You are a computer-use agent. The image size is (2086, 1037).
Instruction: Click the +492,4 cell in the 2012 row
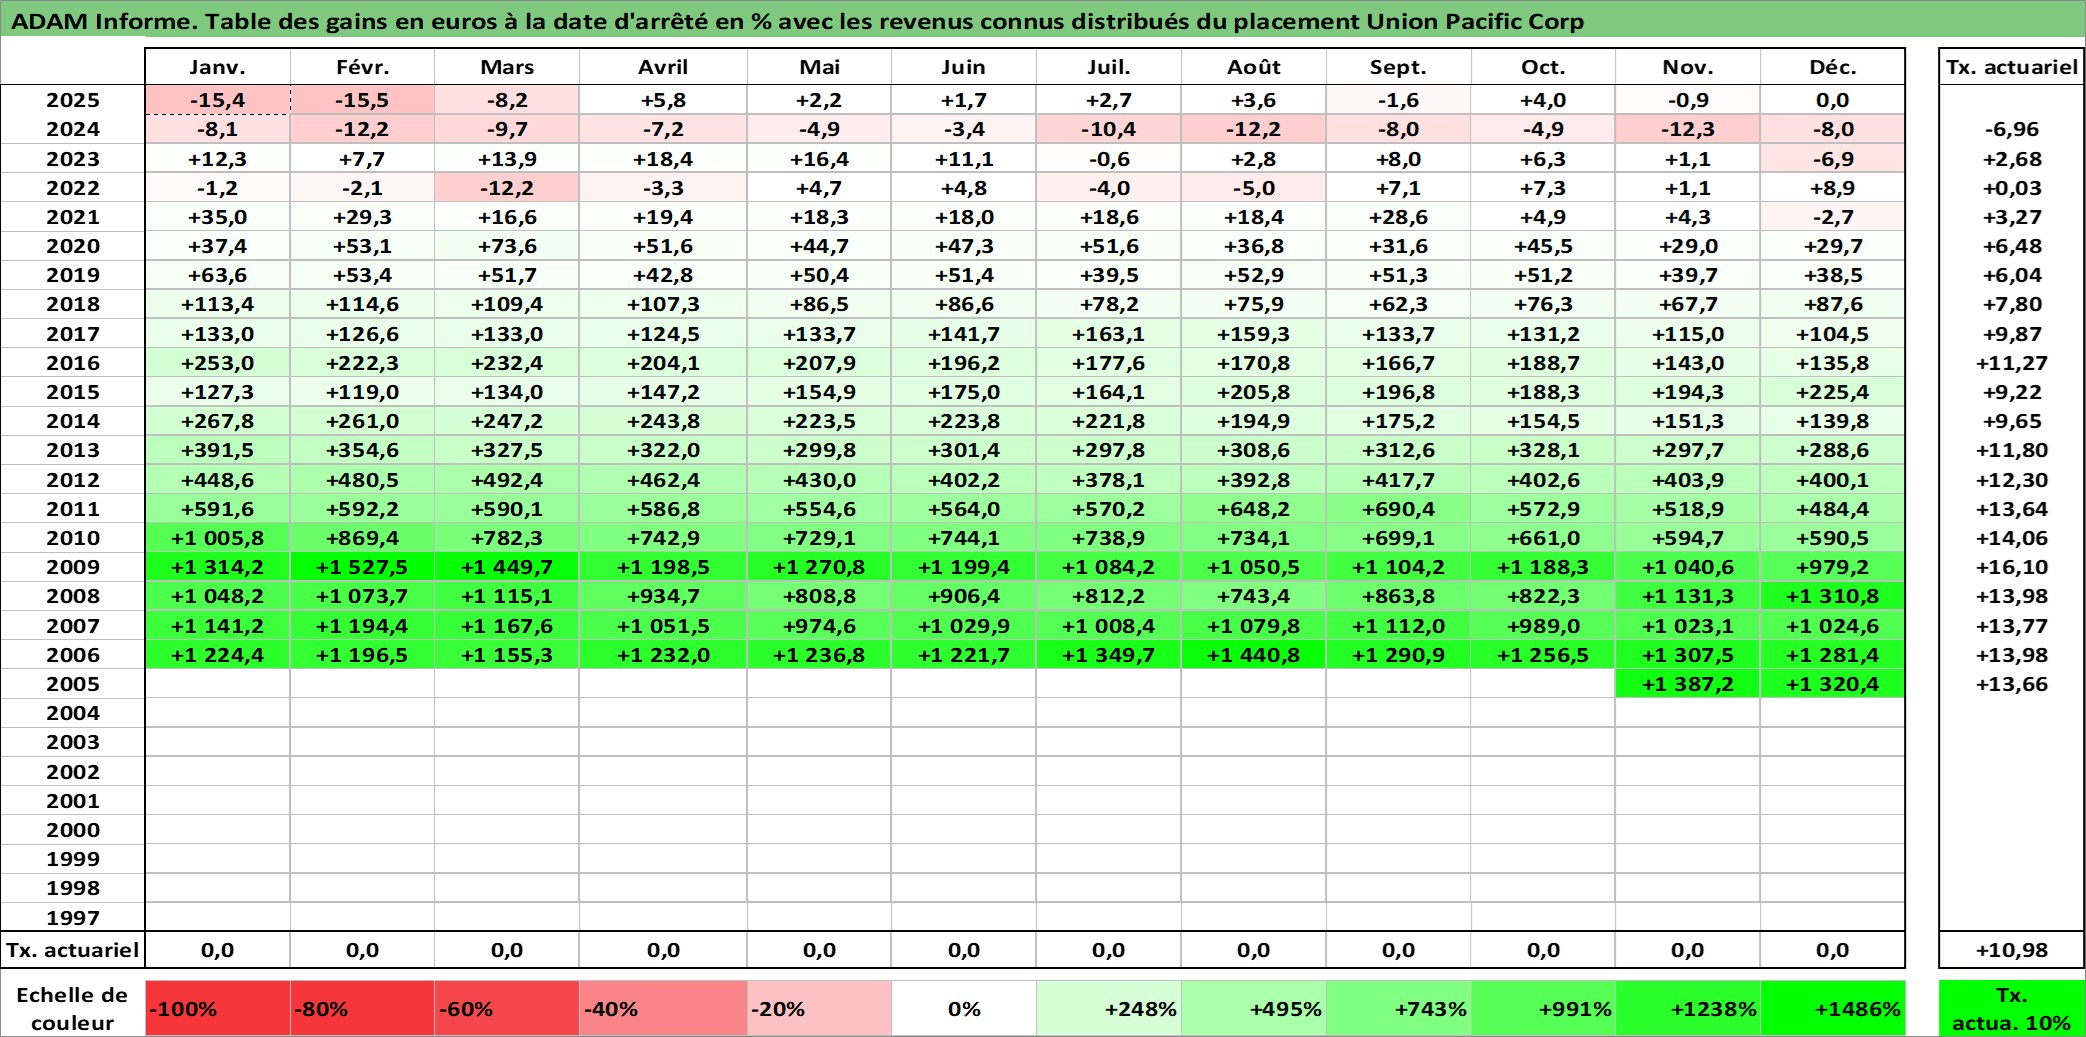pyautogui.click(x=507, y=480)
